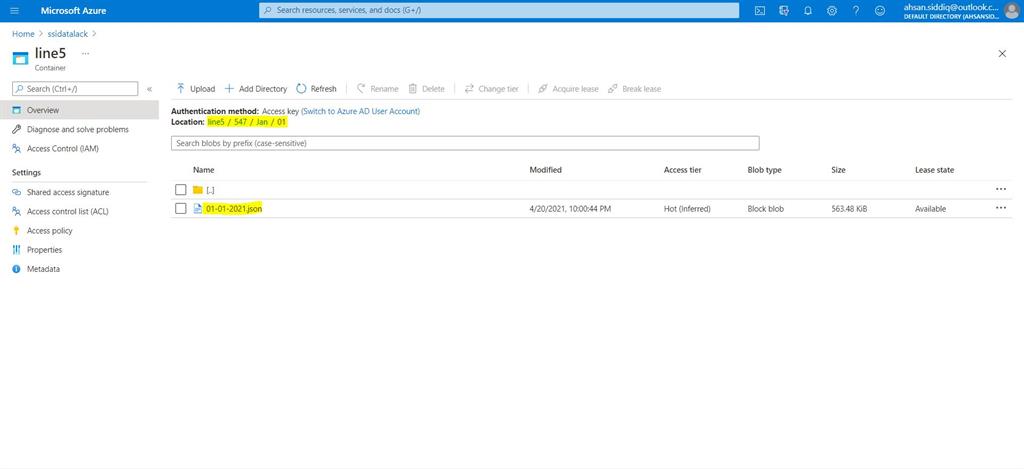The height and width of the screenshot is (469, 1024).
Task: Click Upload in the toolbar
Action: pyautogui.click(x=195, y=89)
